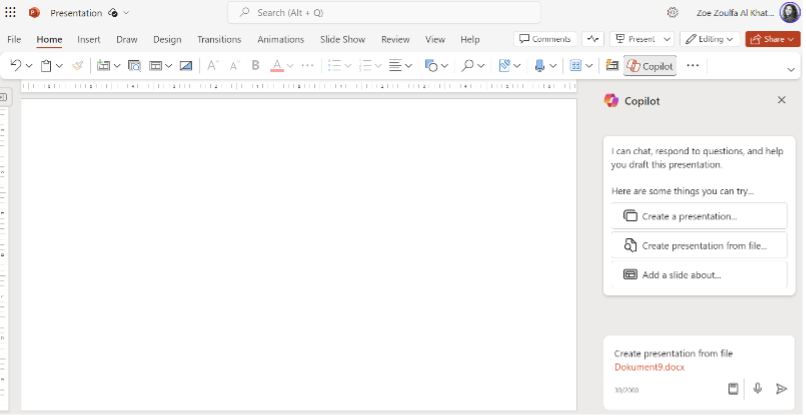Click the Comments button
The image size is (806, 418).
click(x=545, y=39)
